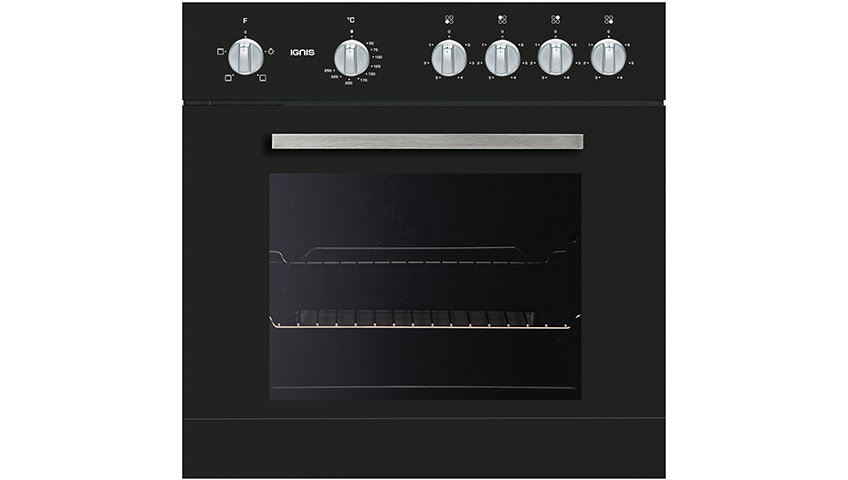Click the knob for the rear-left burner
This screenshot has height=480, width=848.
(x=502, y=57)
